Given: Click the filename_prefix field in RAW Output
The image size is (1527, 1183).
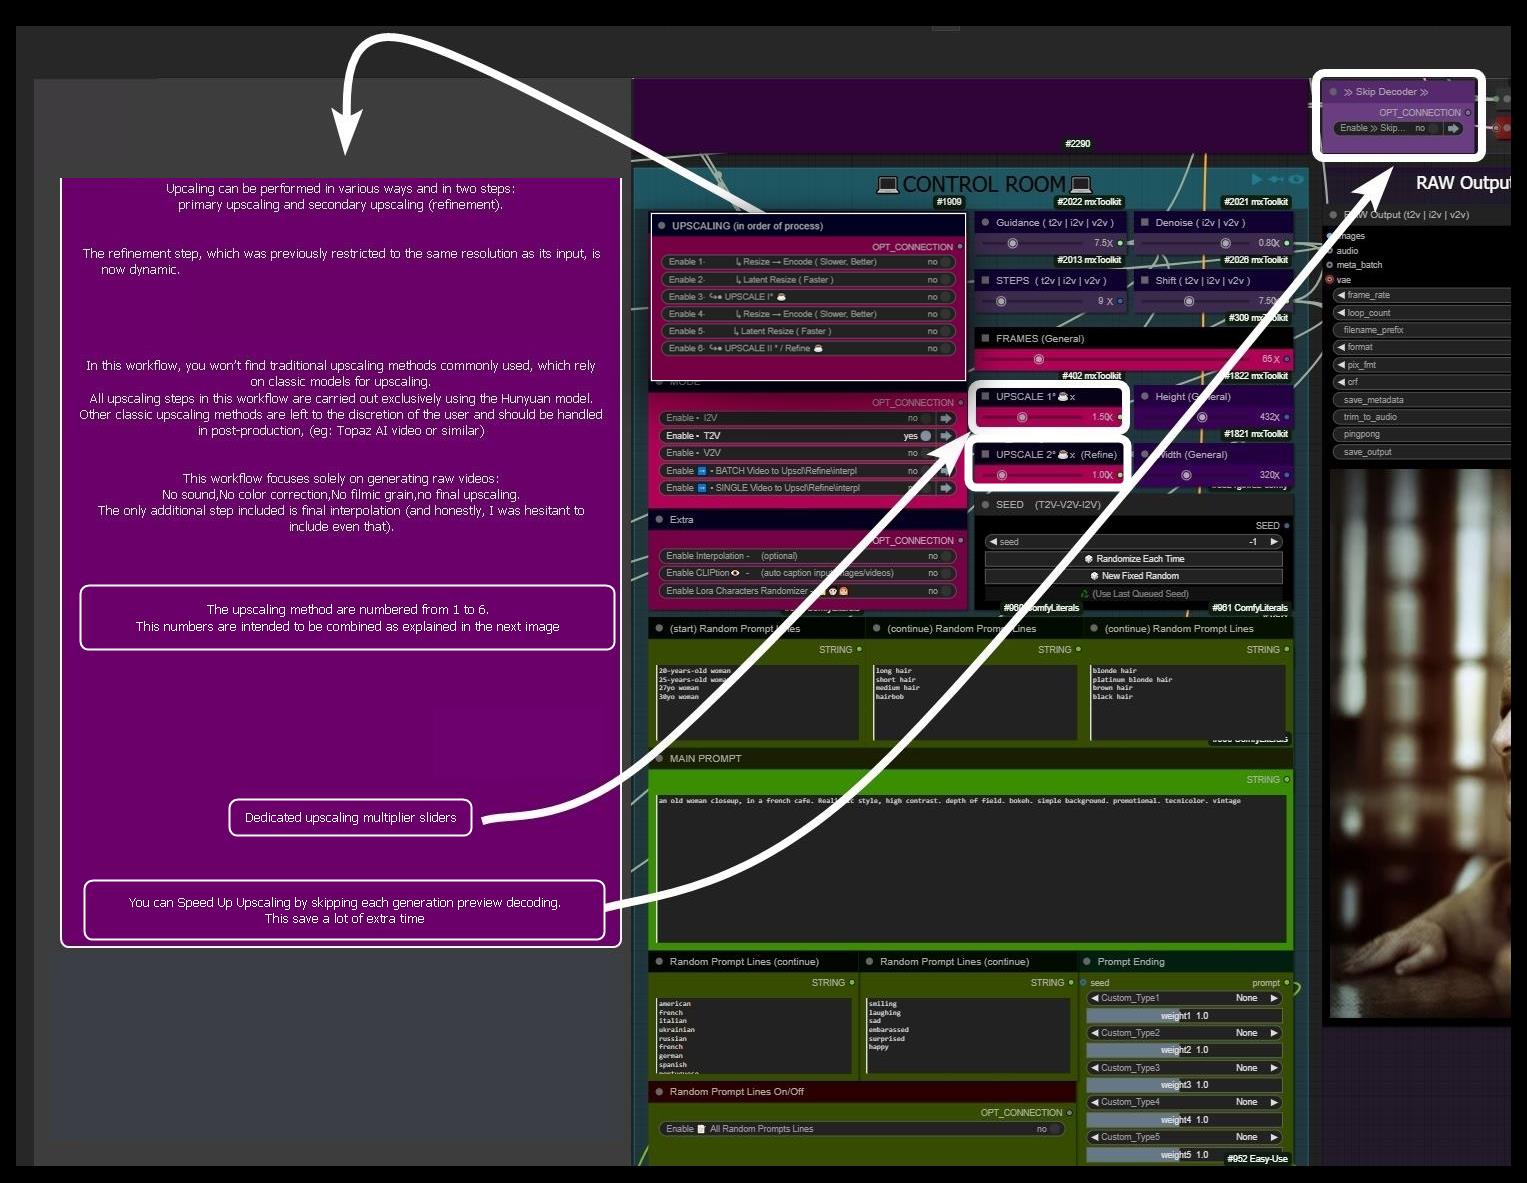Looking at the screenshot, I should pyautogui.click(x=1421, y=330).
